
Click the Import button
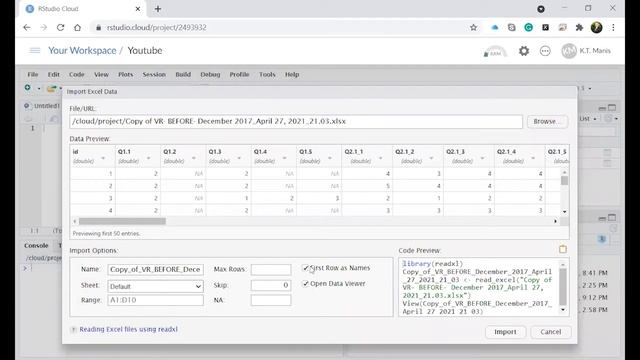coord(505,332)
